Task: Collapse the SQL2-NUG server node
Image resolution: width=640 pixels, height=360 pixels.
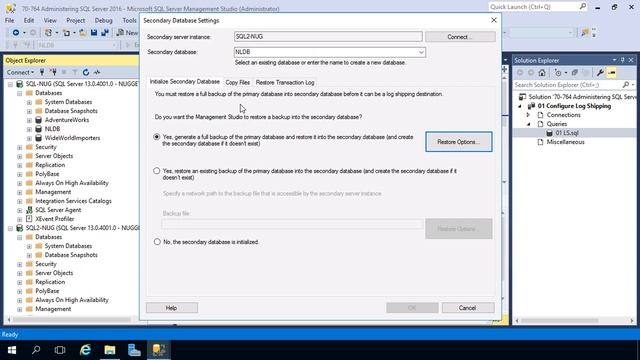Action: [11, 228]
